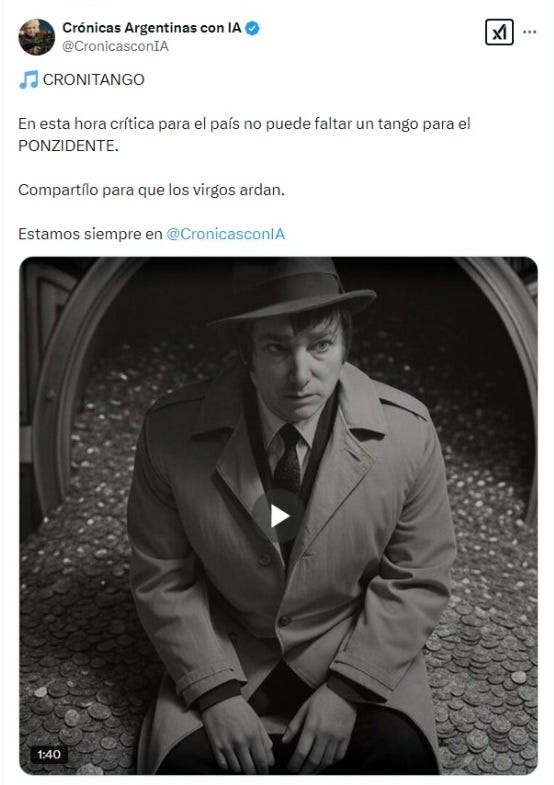Open the three-dot more options menu

tap(529, 32)
